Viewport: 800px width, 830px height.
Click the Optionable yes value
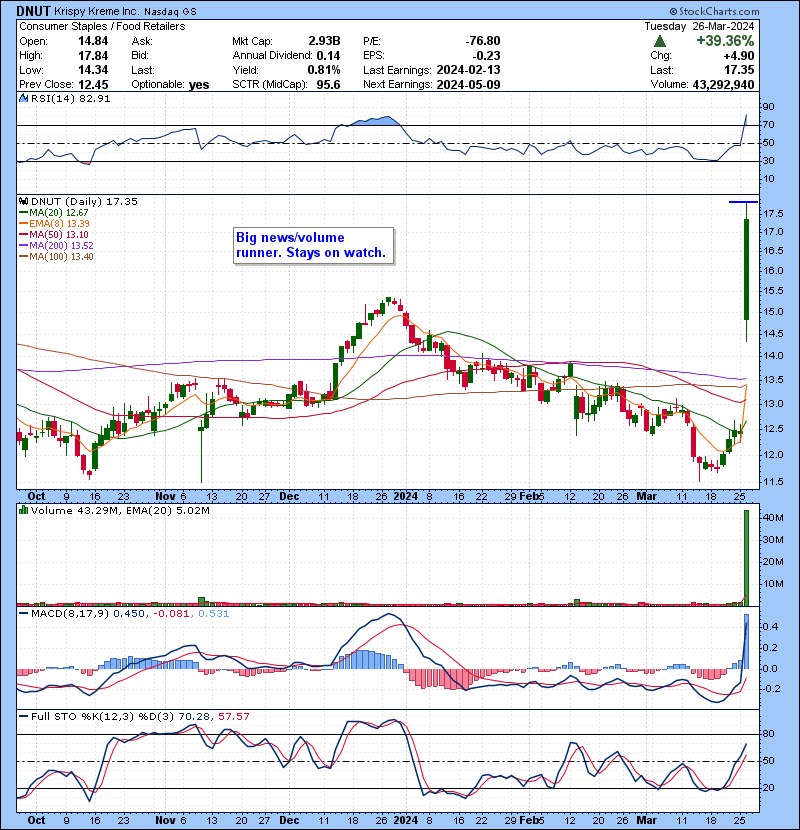pyautogui.click(x=199, y=85)
